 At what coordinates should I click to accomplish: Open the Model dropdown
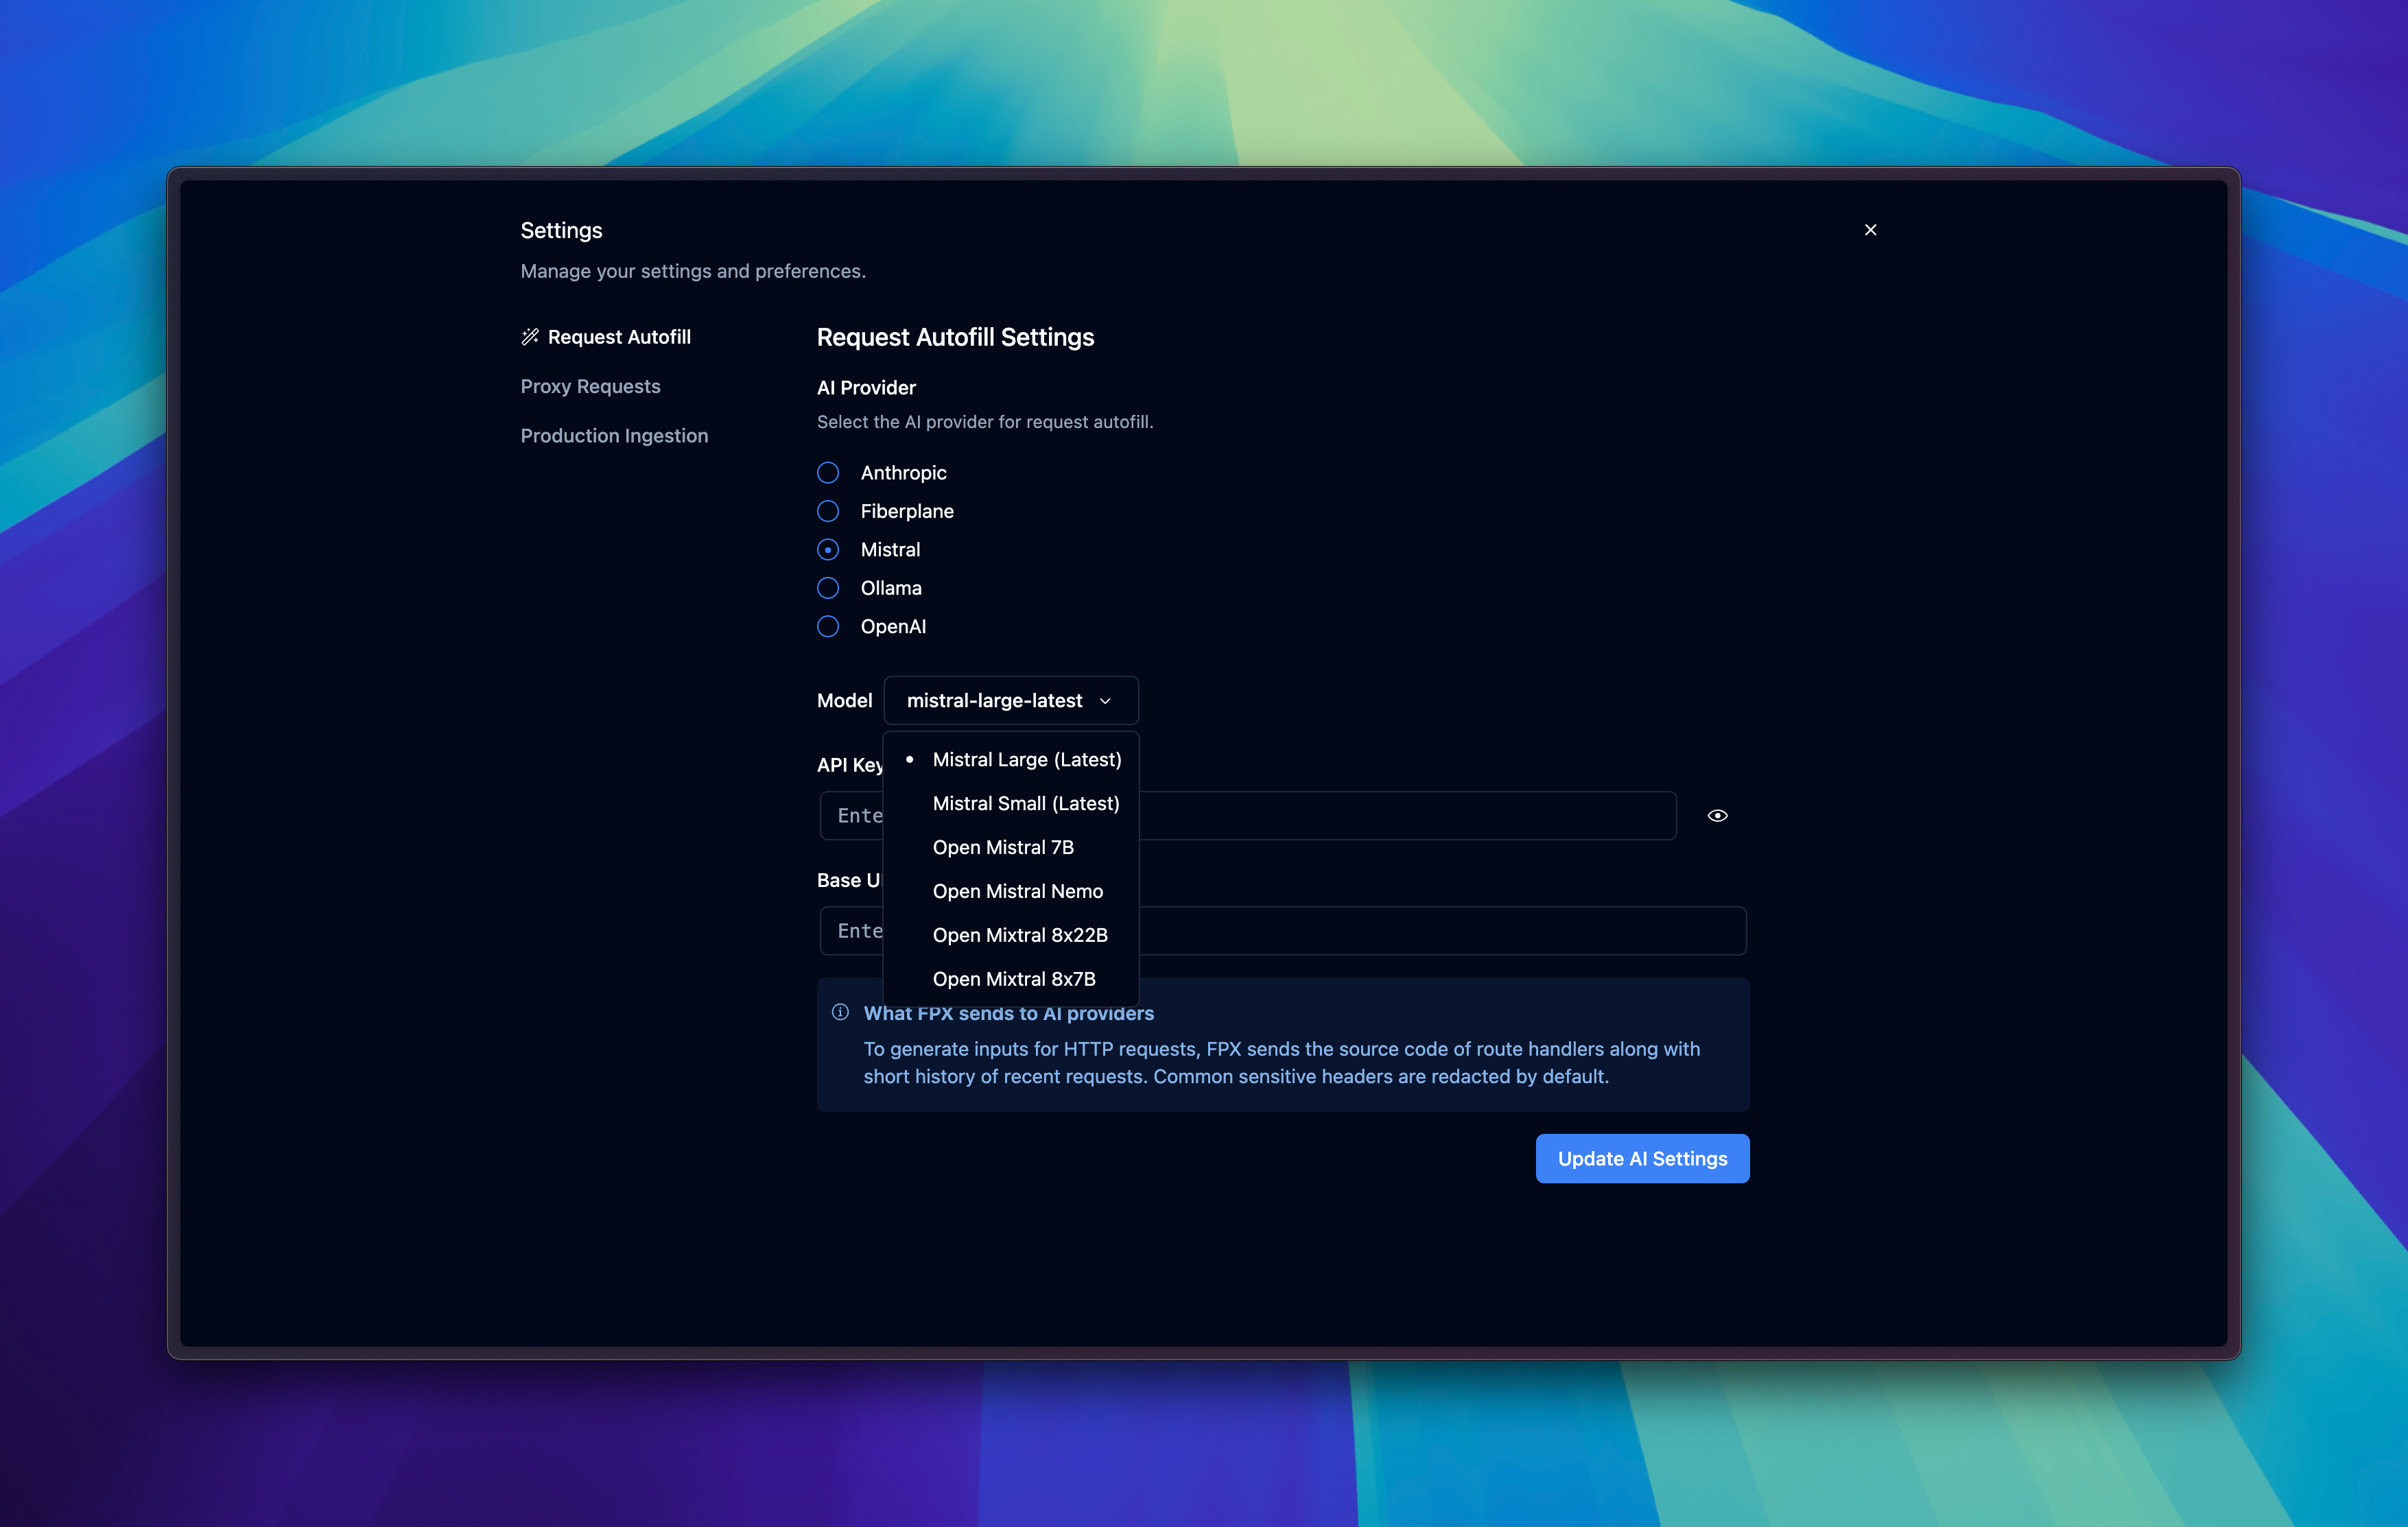click(x=1009, y=700)
